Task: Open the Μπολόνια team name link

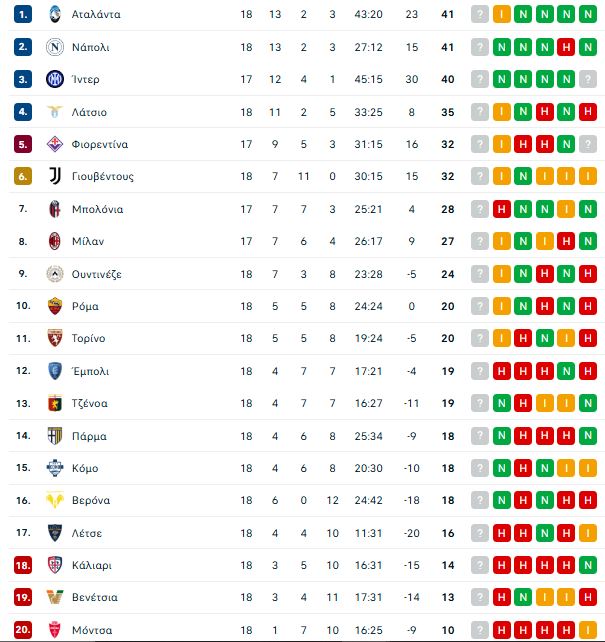Action: (x=98, y=209)
